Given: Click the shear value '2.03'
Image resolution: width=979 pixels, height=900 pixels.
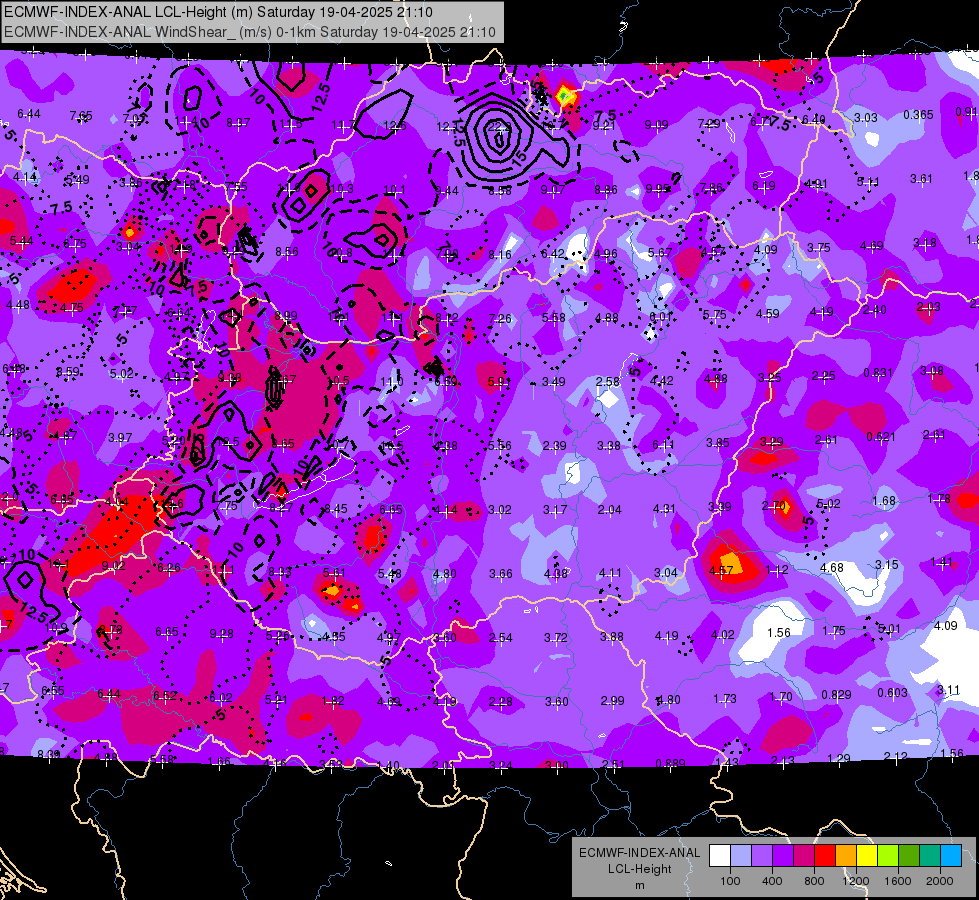Looking at the screenshot, I should coord(929,306).
